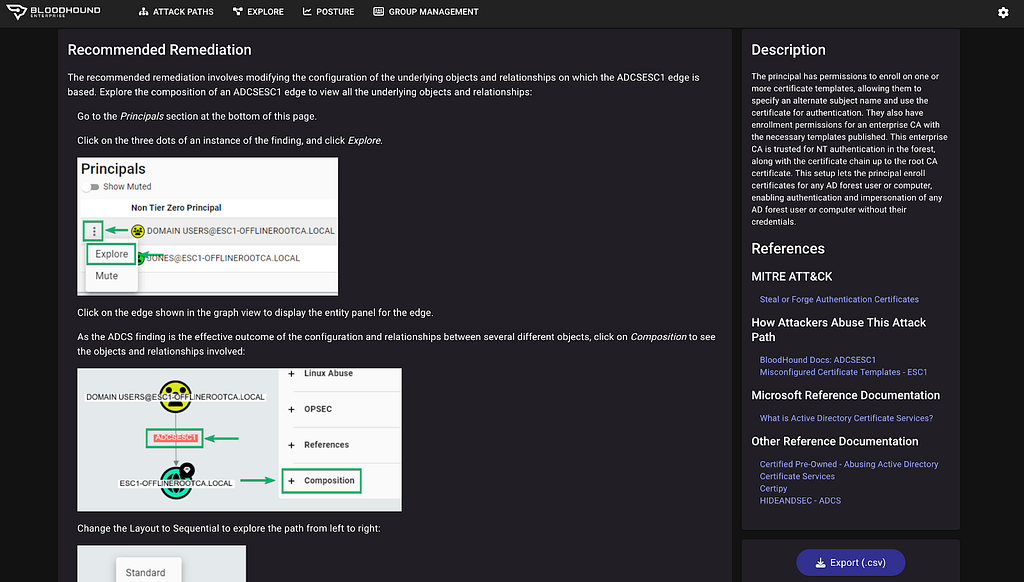This screenshot has height=582, width=1024.
Task: Export findings as .csv
Action: 850,562
